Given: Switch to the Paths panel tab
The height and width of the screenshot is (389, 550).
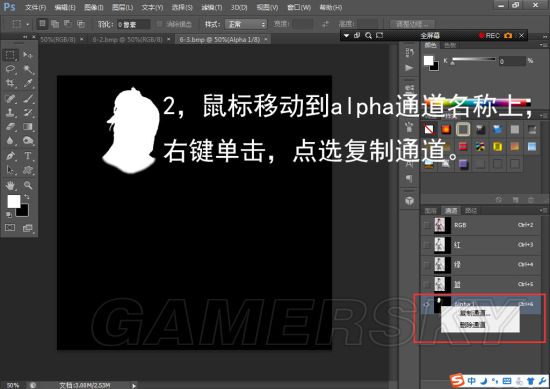Looking at the screenshot, I should 471,210.
